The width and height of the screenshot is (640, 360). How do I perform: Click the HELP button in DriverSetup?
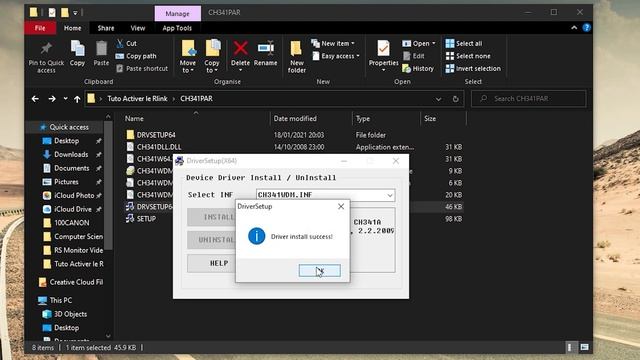pyautogui.click(x=211, y=263)
